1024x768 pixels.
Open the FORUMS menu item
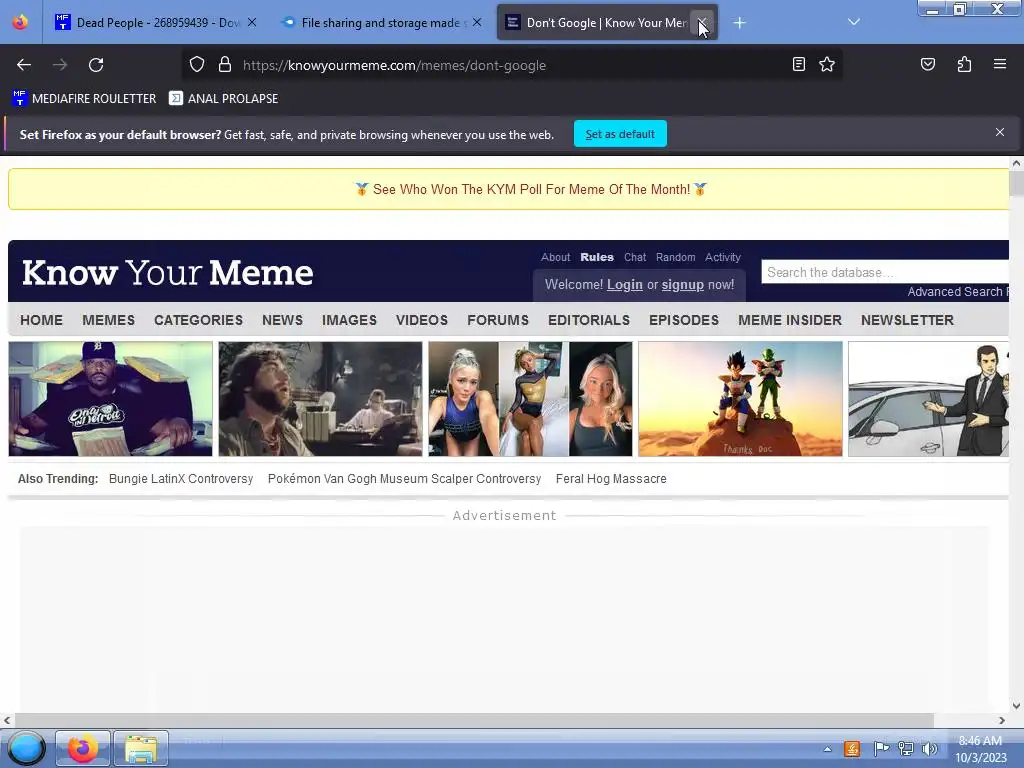[x=498, y=320]
